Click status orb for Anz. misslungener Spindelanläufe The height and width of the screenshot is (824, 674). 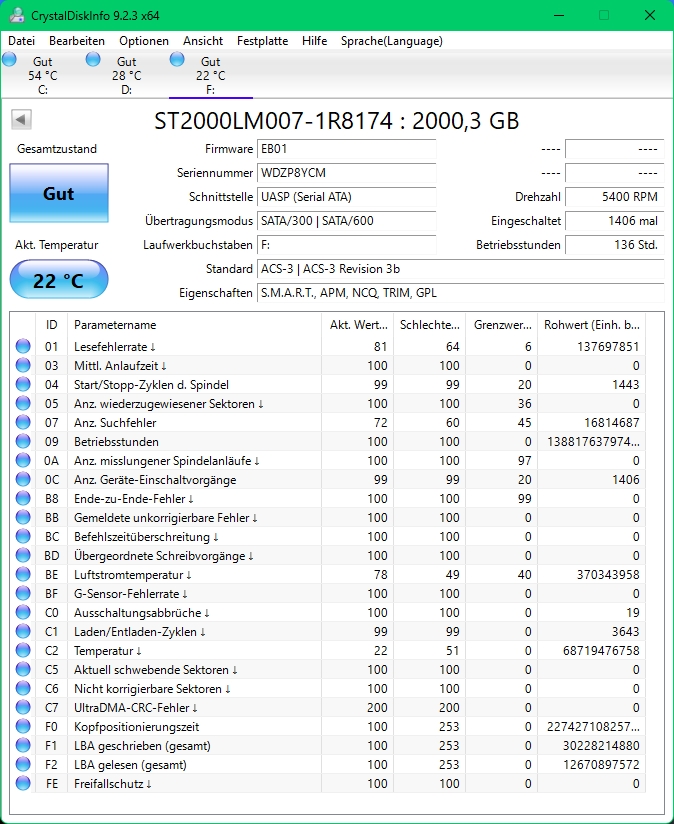click(x=23, y=460)
